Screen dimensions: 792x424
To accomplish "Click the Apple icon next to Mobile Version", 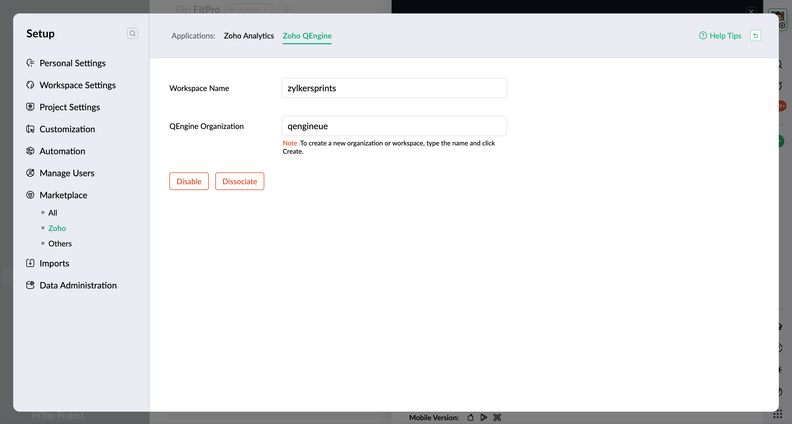I will click(470, 417).
